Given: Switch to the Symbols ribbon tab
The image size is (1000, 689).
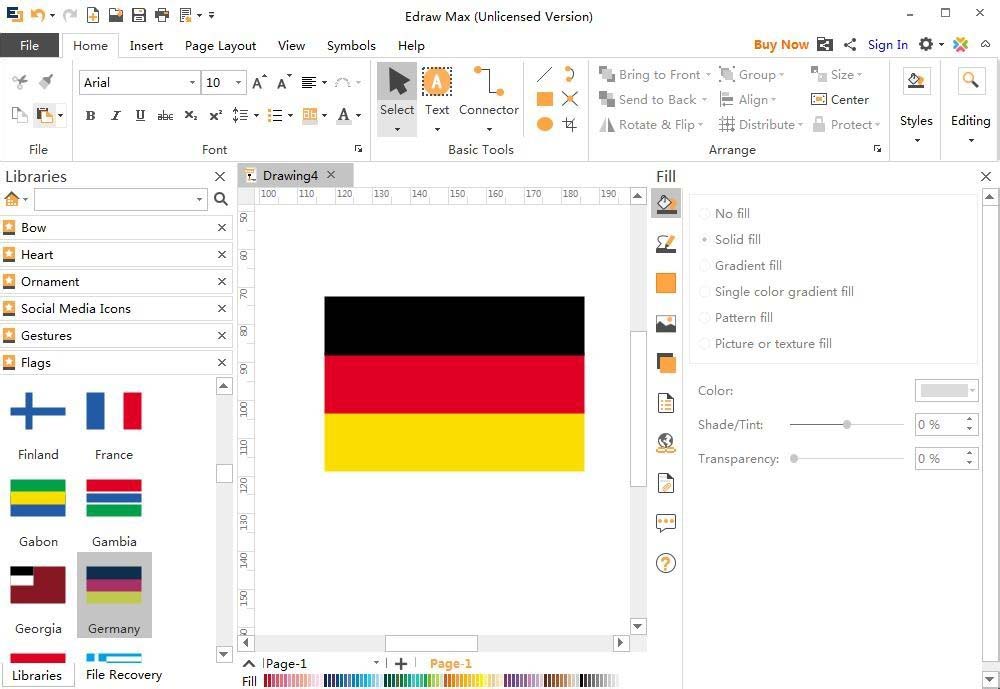Looking at the screenshot, I should pos(351,45).
